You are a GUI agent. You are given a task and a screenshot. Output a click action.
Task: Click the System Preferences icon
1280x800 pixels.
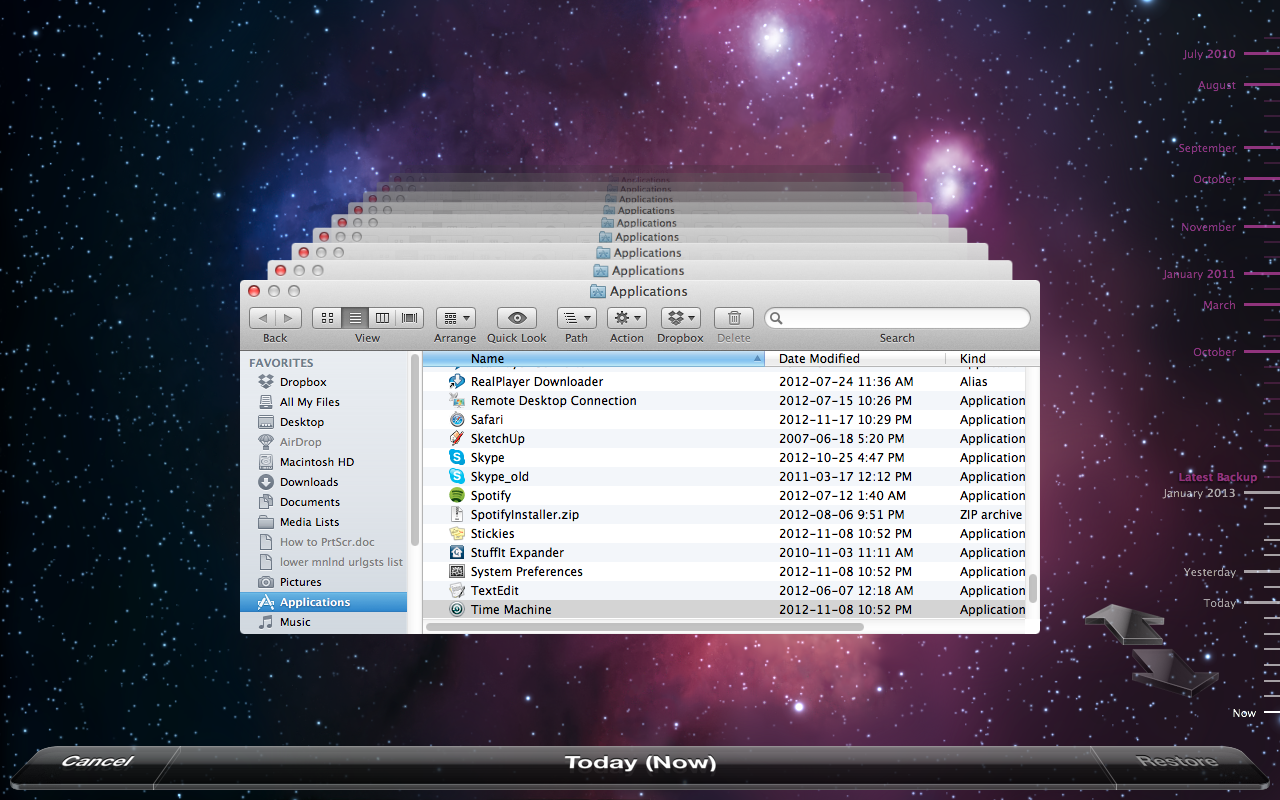(x=457, y=571)
